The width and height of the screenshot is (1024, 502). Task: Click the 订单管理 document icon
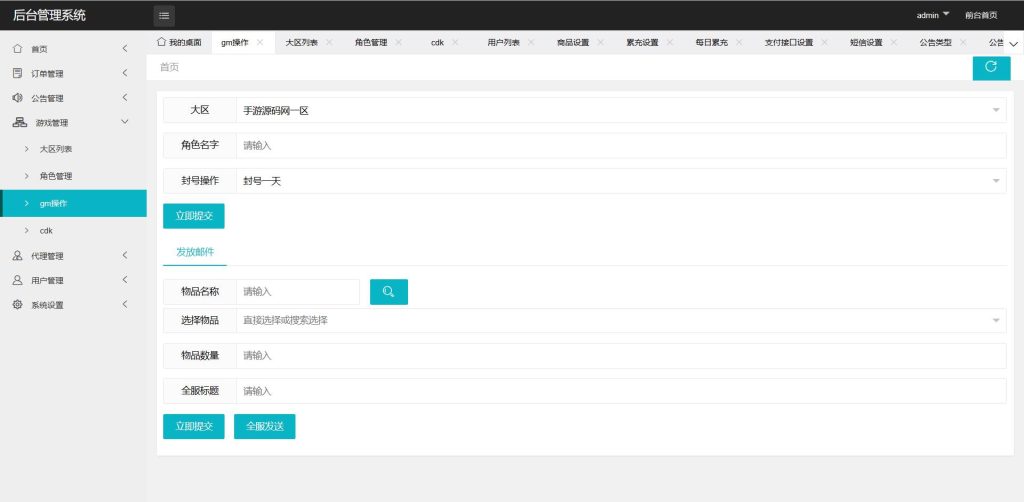coord(18,73)
